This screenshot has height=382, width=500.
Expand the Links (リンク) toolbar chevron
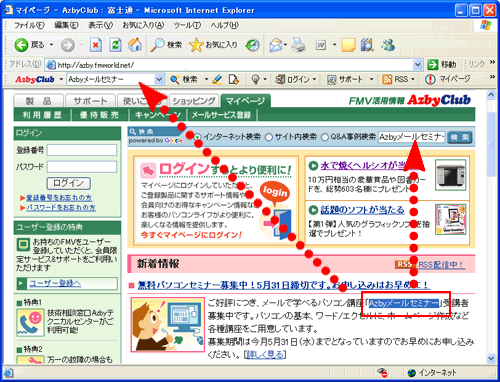coord(492,63)
